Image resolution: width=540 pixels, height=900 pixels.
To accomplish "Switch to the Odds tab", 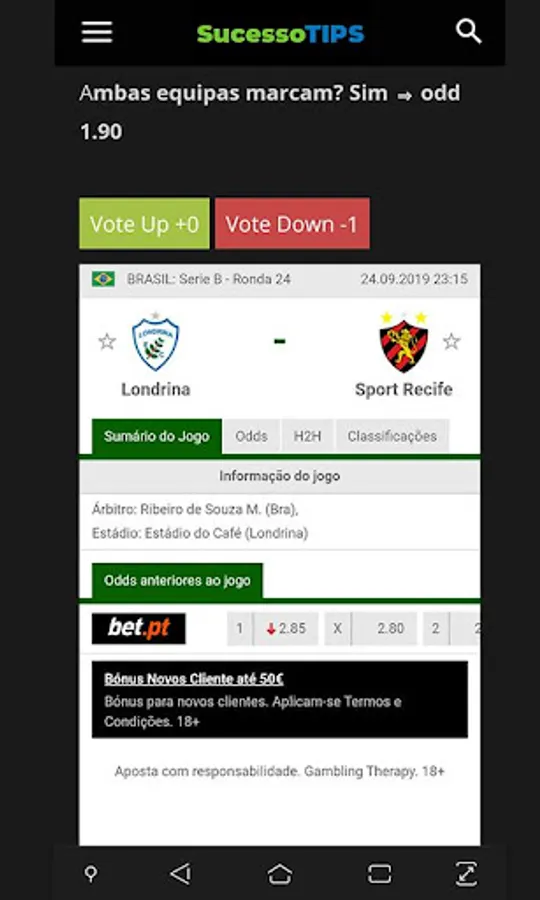I will point(251,436).
